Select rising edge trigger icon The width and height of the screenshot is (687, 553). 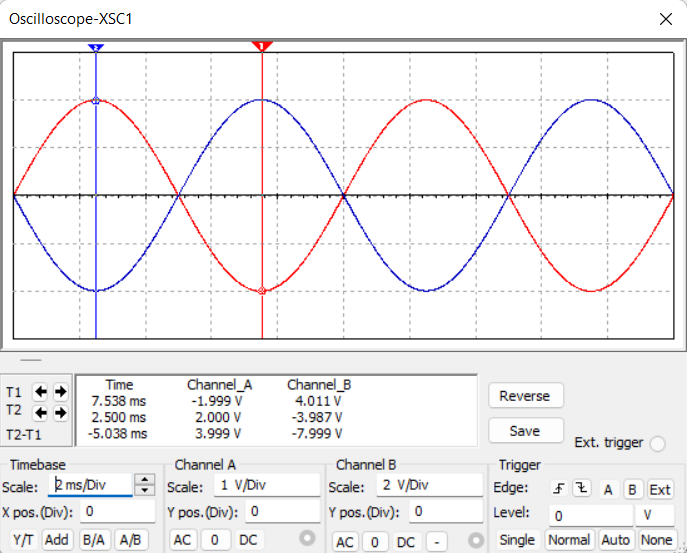(x=559, y=488)
